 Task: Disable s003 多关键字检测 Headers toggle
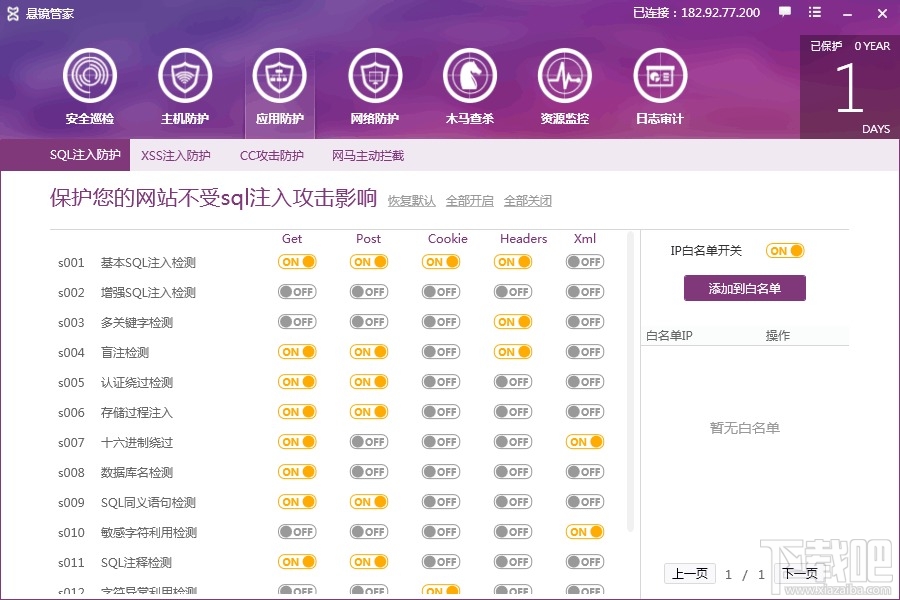coord(513,322)
